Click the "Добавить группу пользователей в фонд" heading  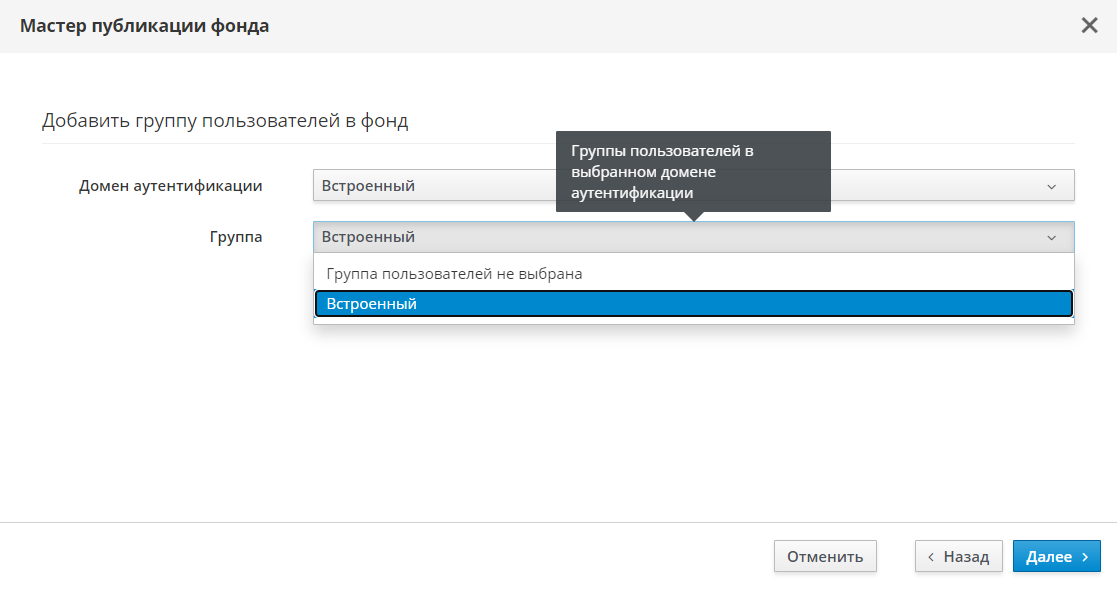[225, 122]
